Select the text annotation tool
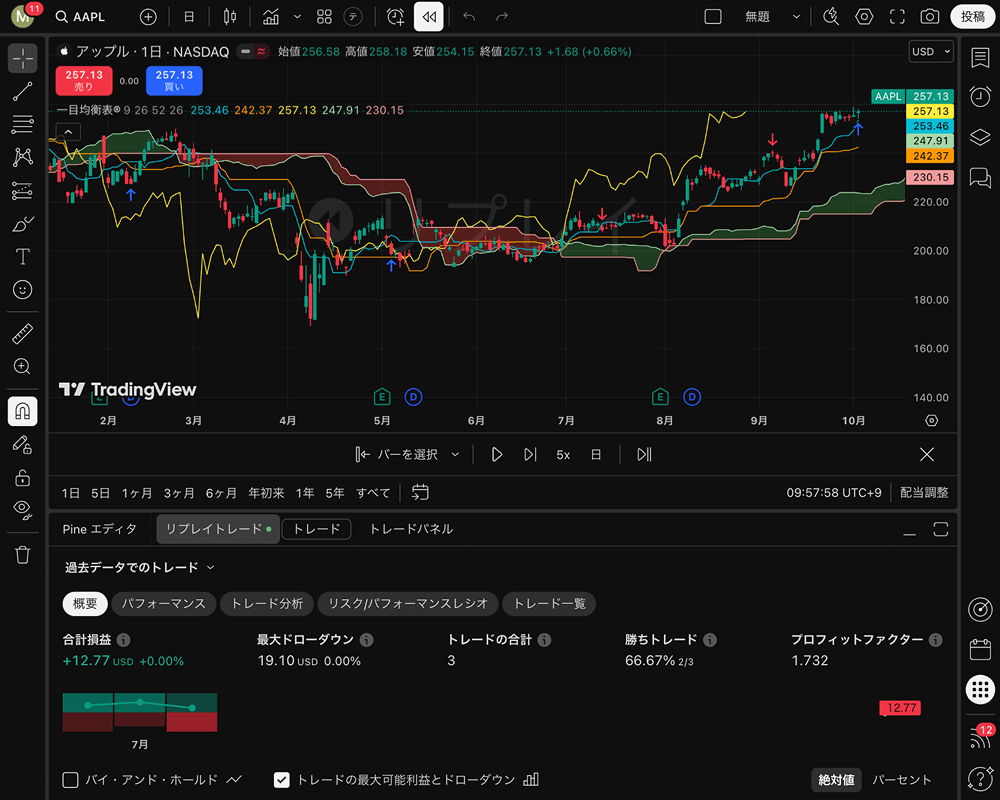Viewport: 1000px width, 800px height. point(22,257)
